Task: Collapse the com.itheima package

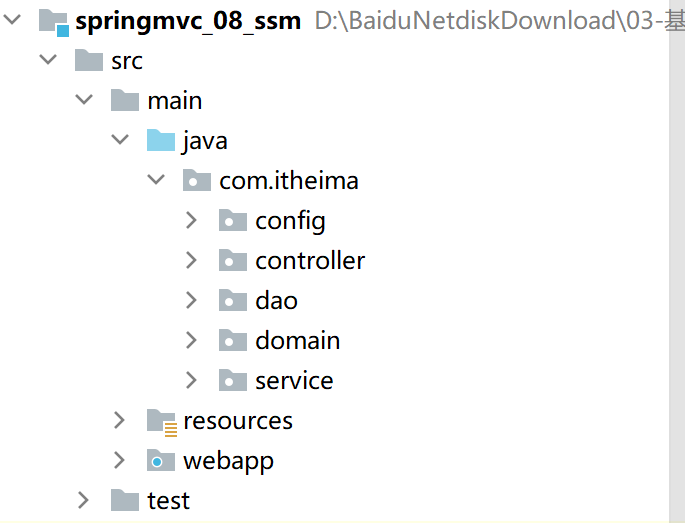Action: point(156,181)
